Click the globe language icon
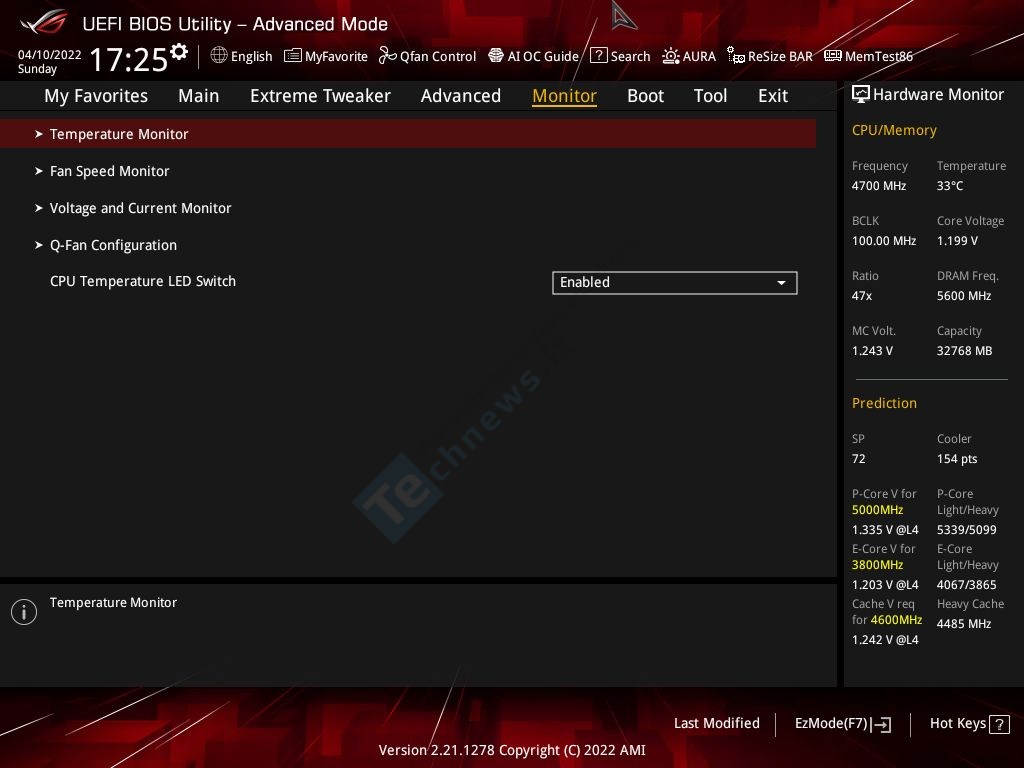 [x=219, y=56]
